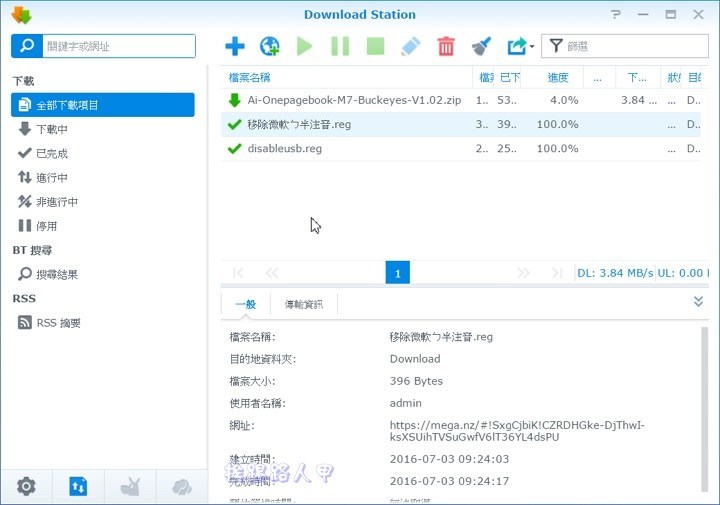Click the grey donkey eMule icon
720x505 pixels.
point(130,487)
